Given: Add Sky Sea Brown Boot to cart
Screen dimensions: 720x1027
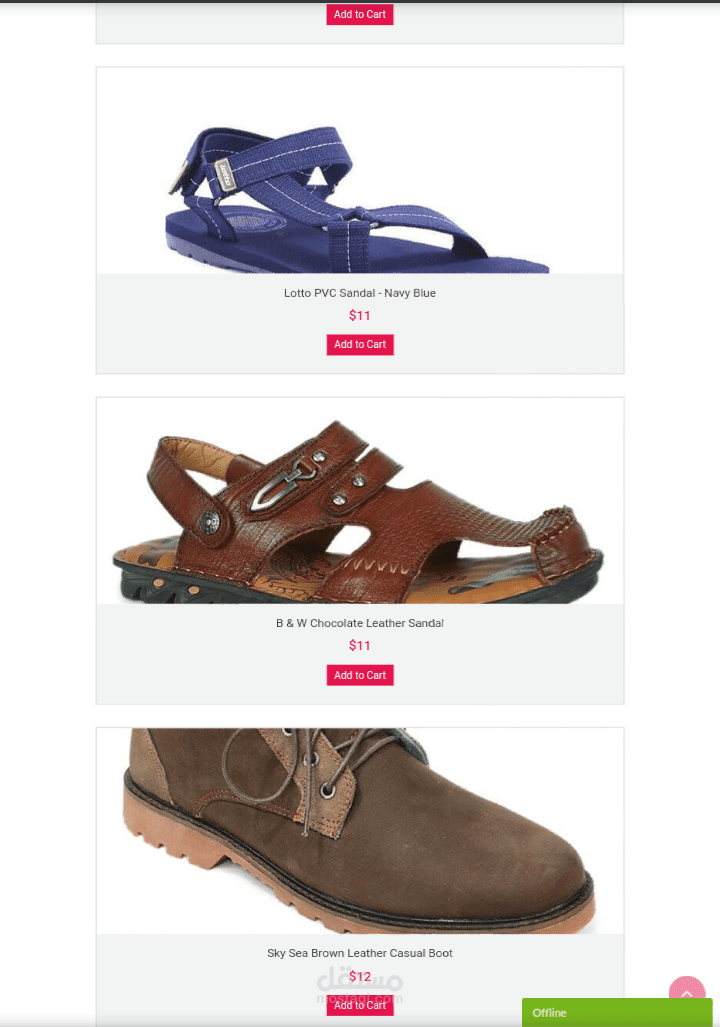Looking at the screenshot, I should click(x=360, y=1005).
